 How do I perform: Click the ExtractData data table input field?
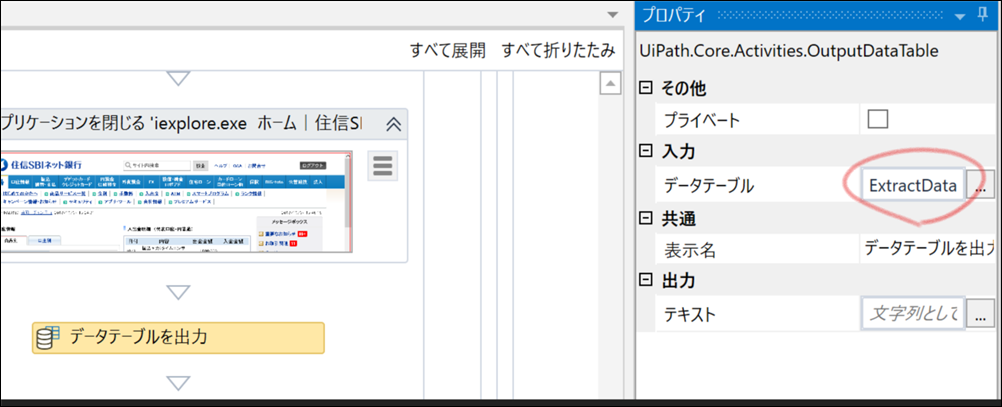pyautogui.click(x=913, y=185)
